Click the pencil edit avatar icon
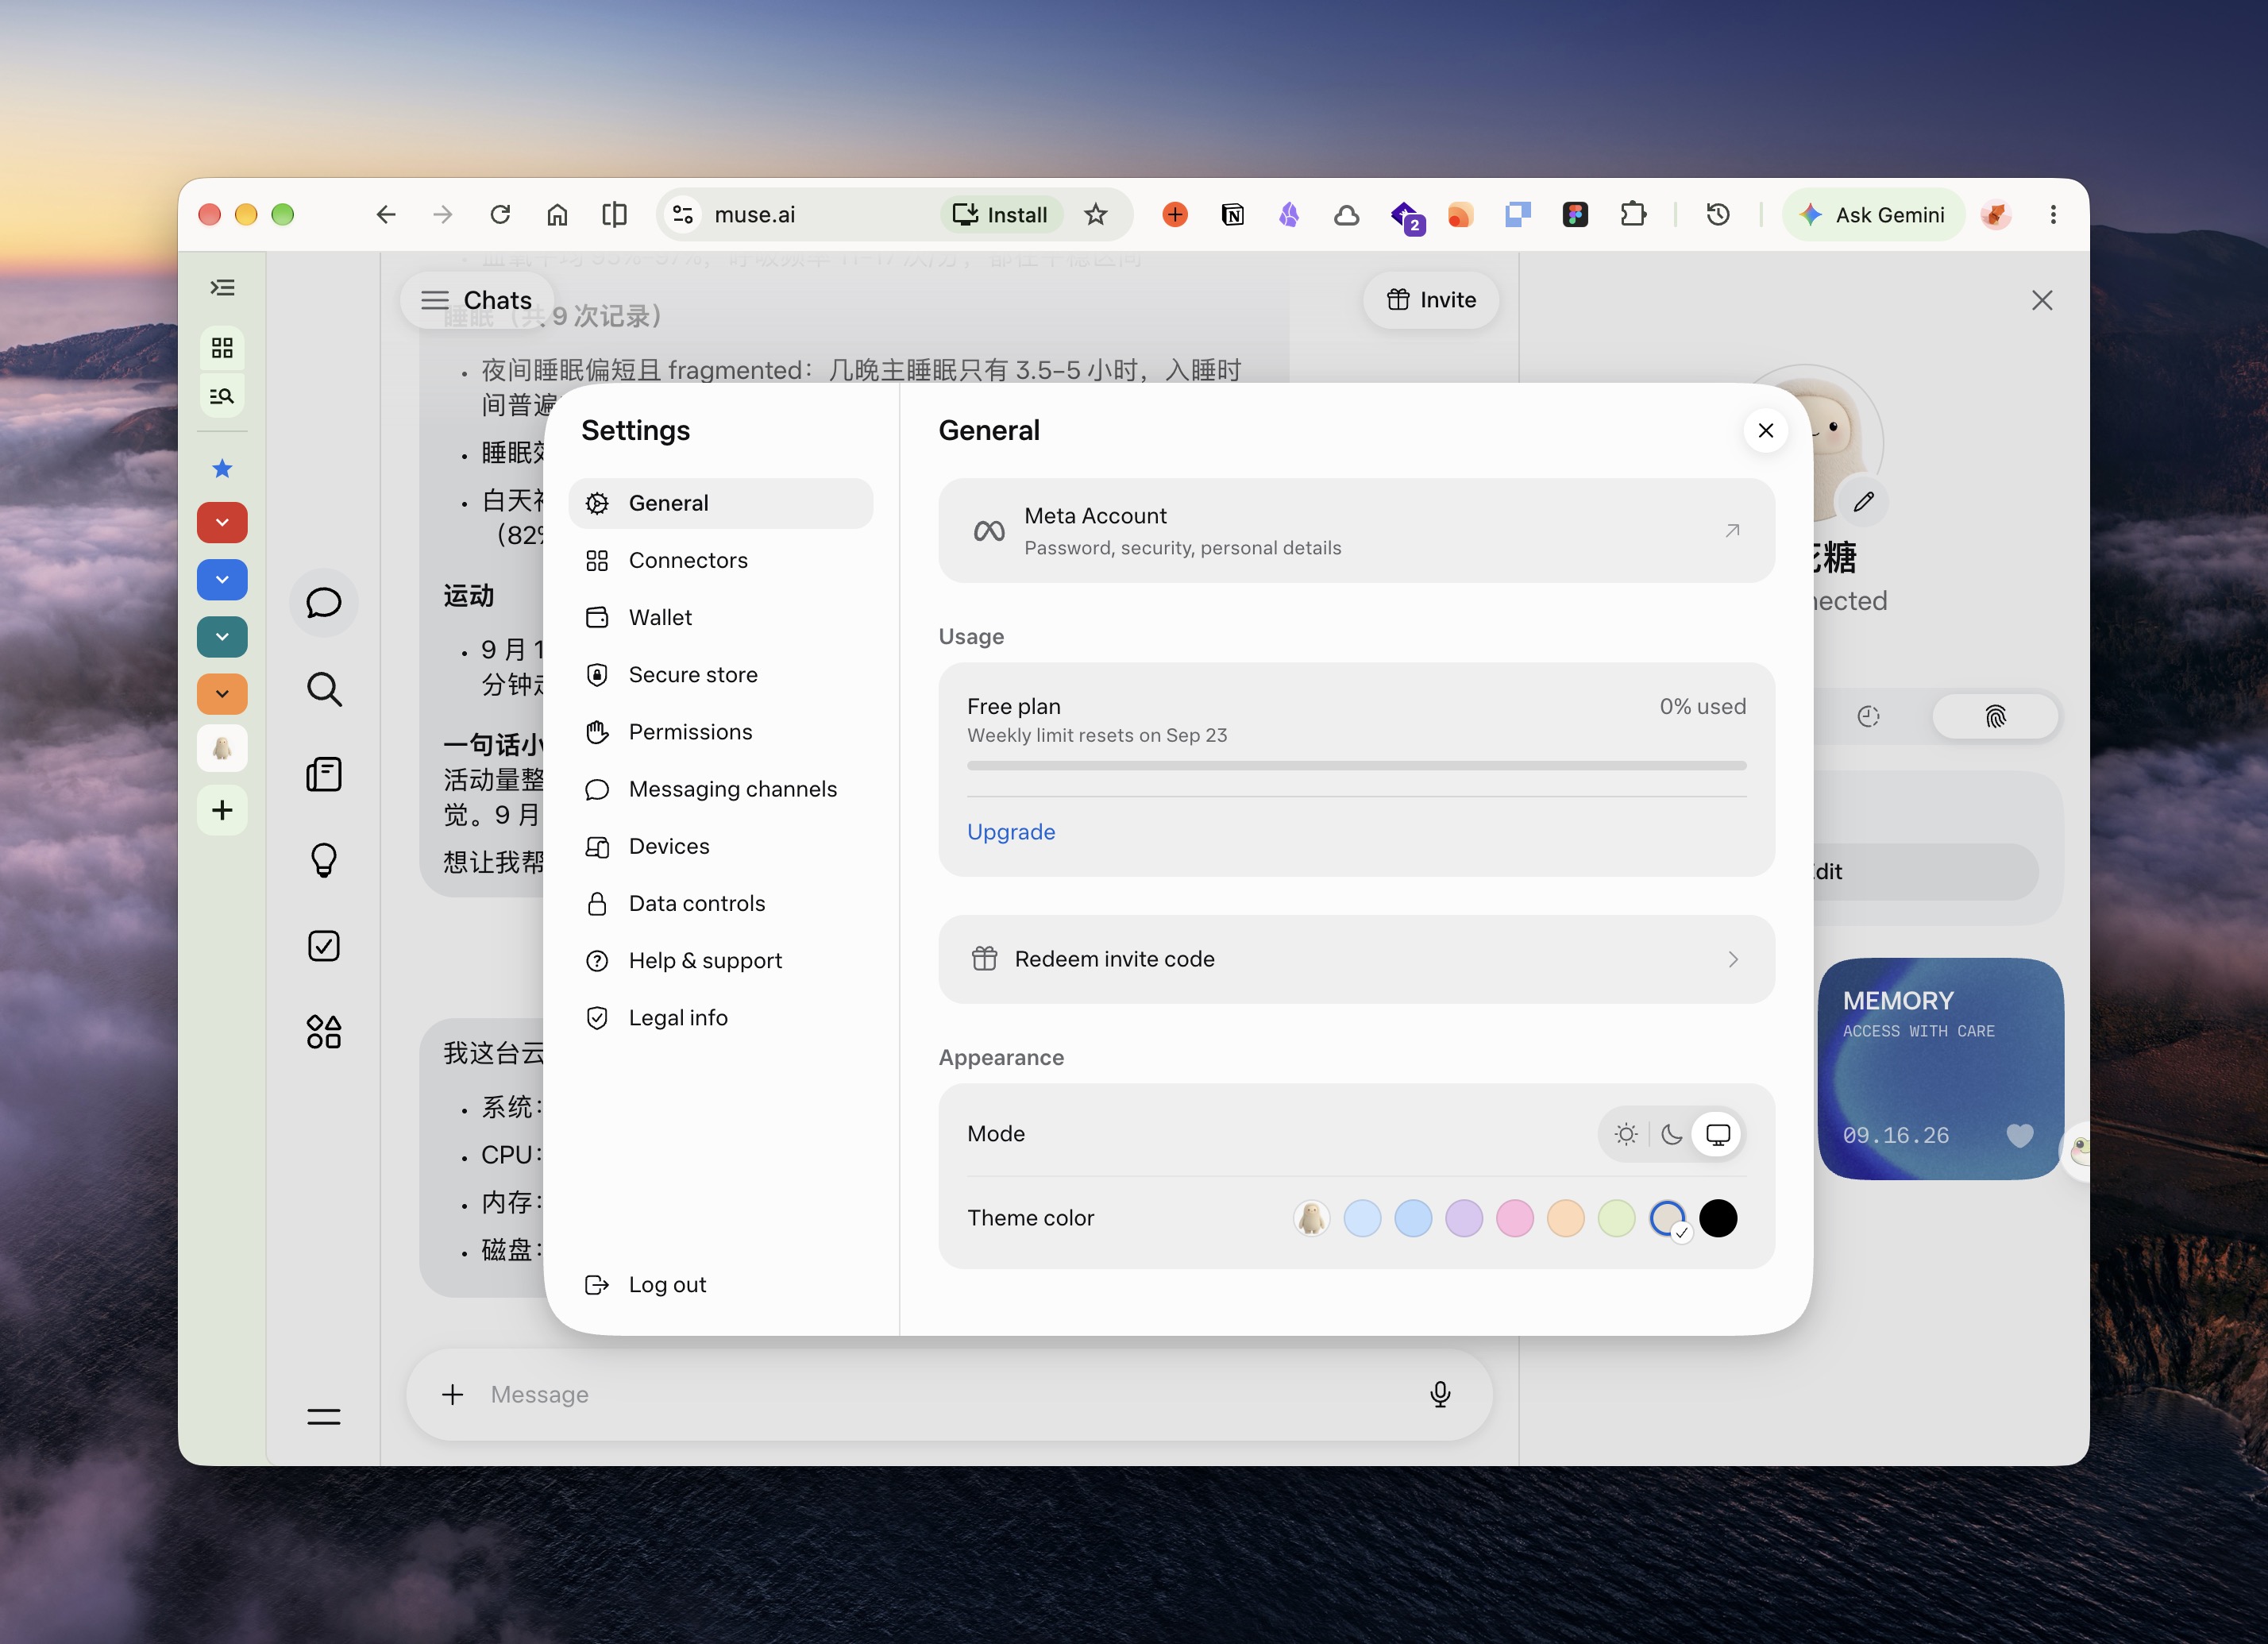This screenshot has height=1644, width=2268. click(1863, 502)
